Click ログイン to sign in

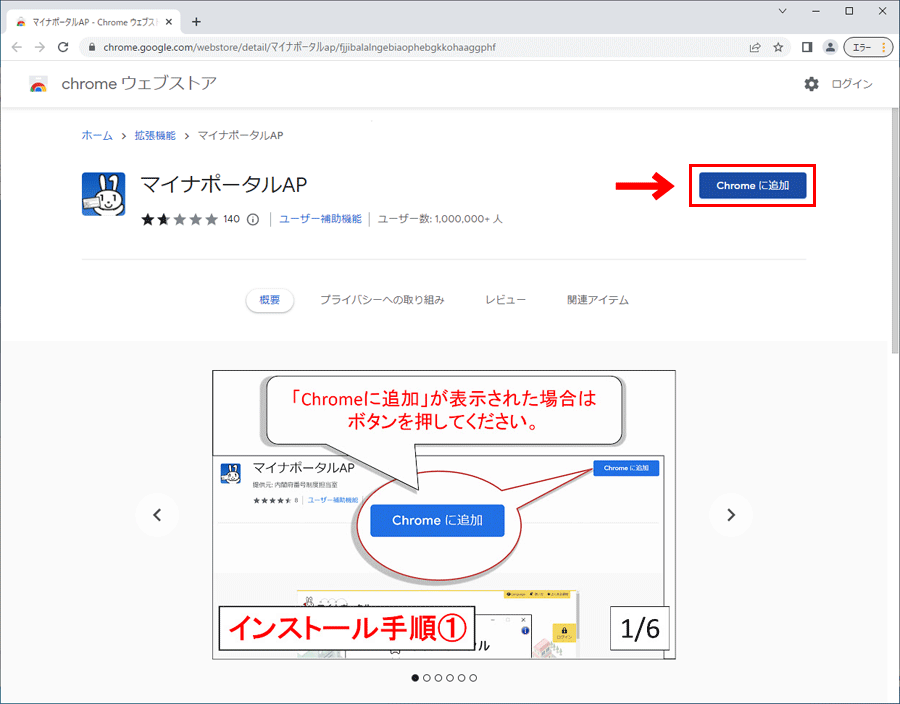tap(852, 84)
